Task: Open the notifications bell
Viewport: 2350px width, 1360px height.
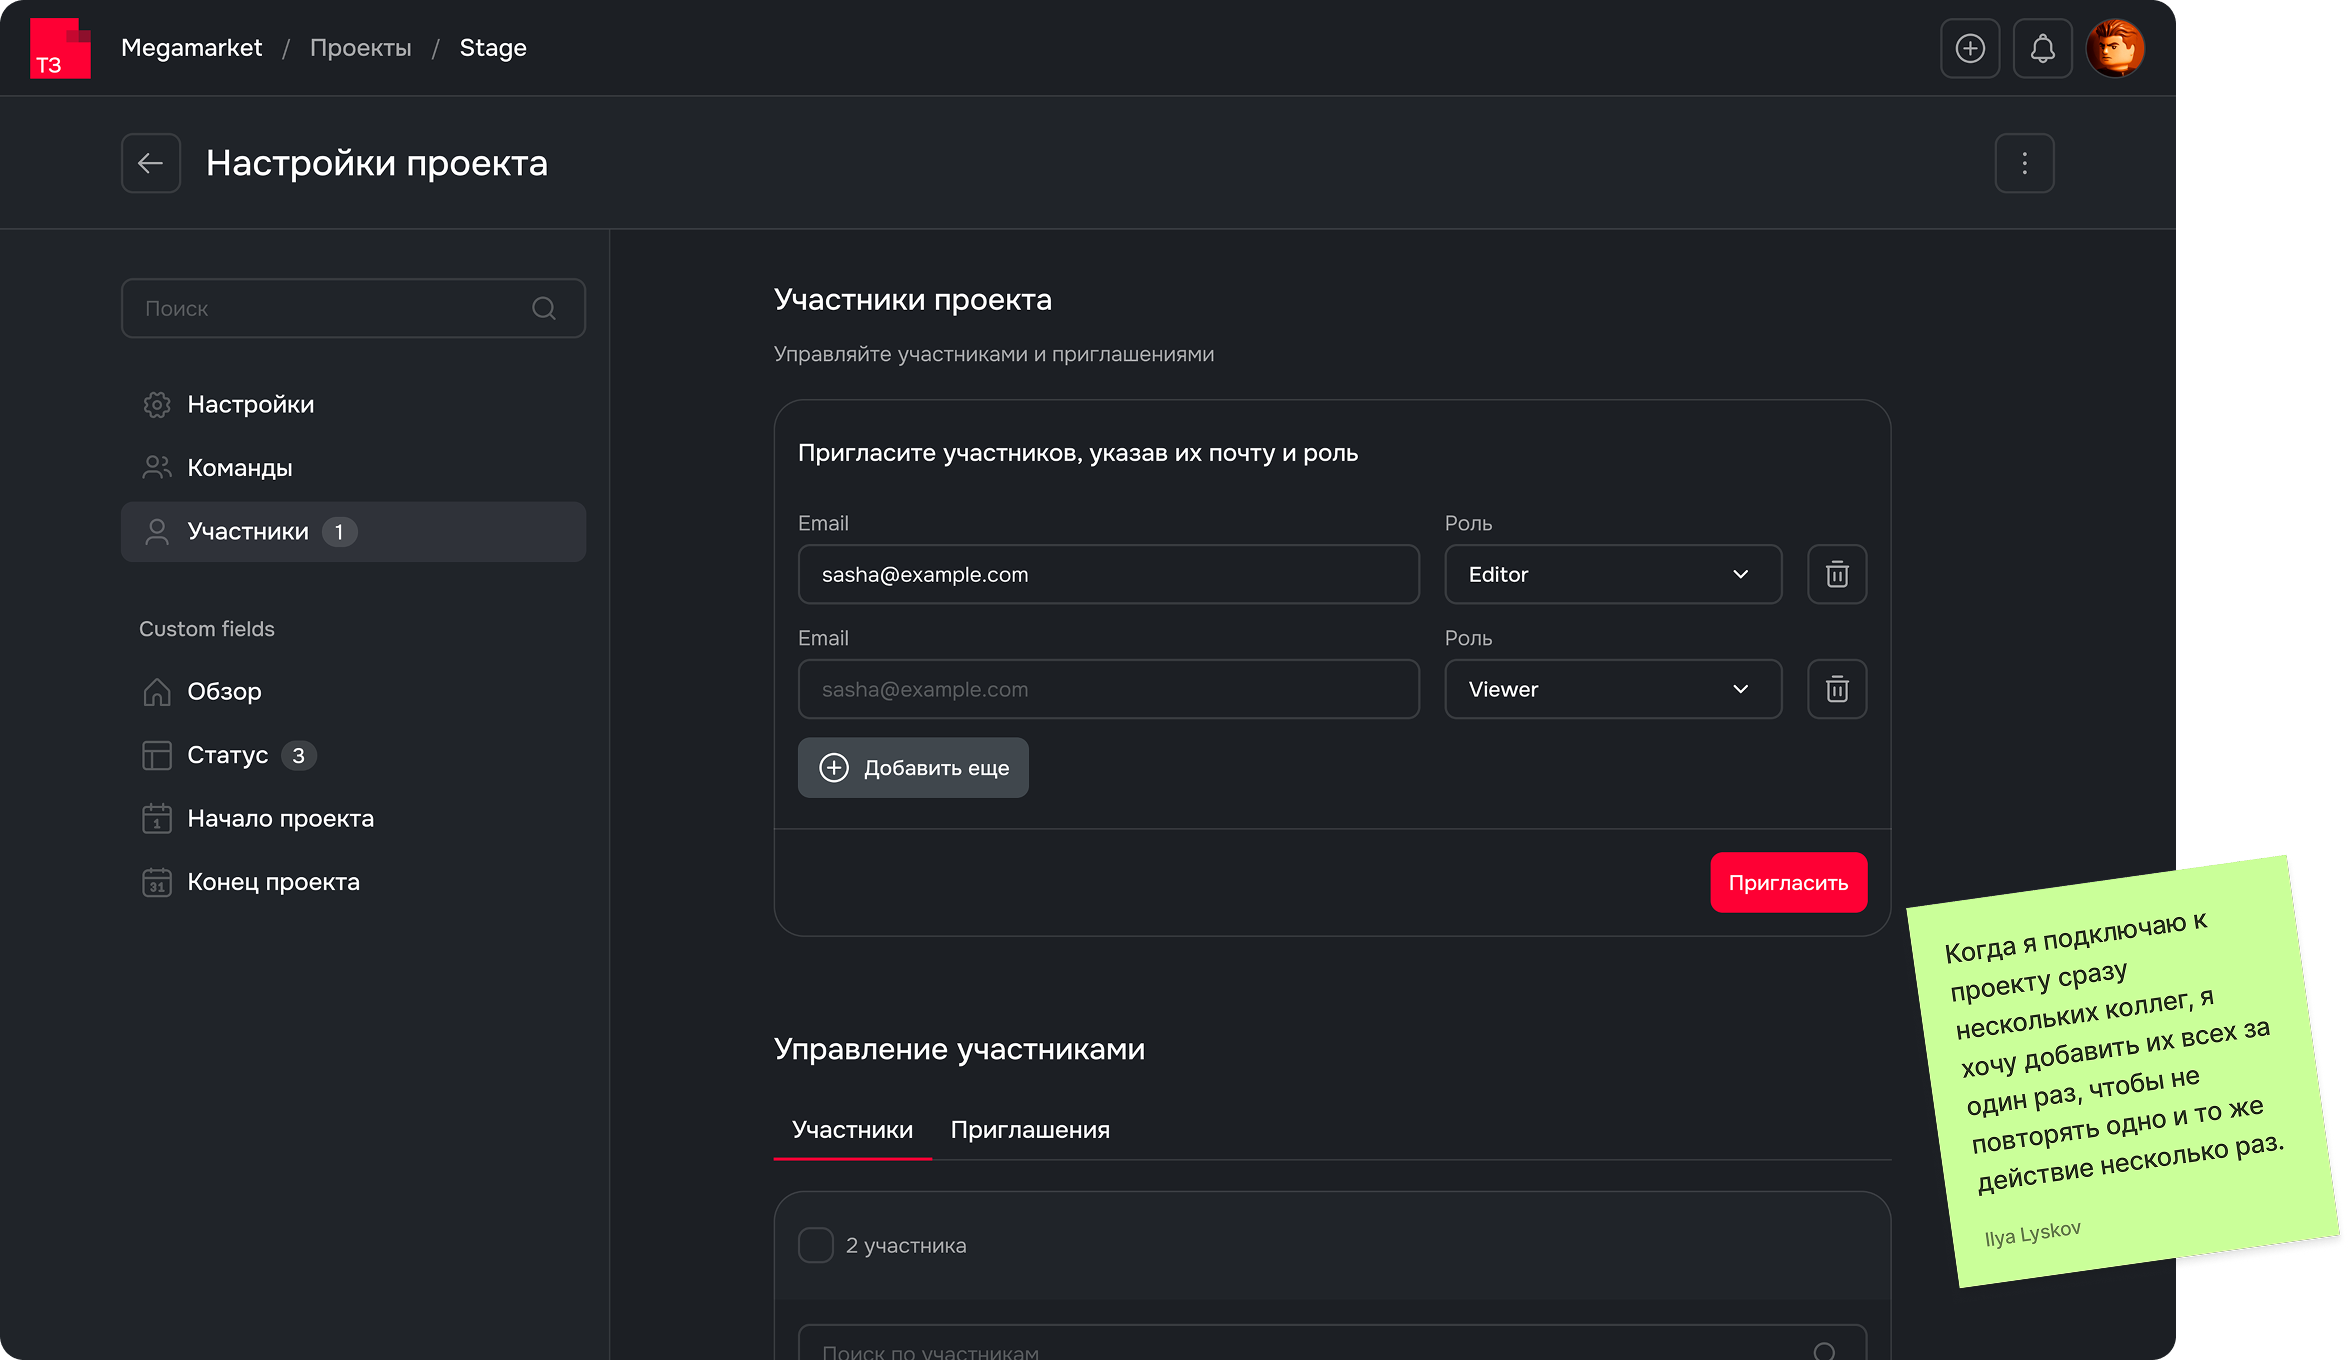Action: click(x=2042, y=48)
